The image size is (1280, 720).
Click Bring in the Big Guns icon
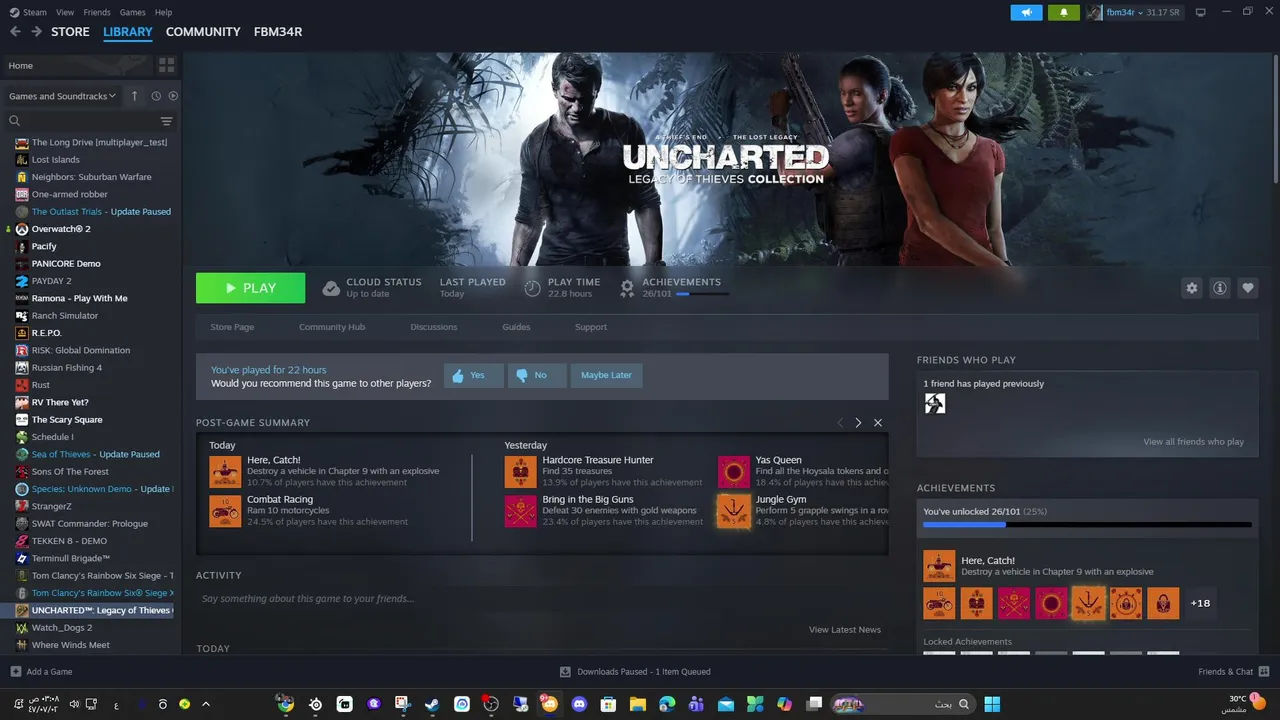click(520, 510)
